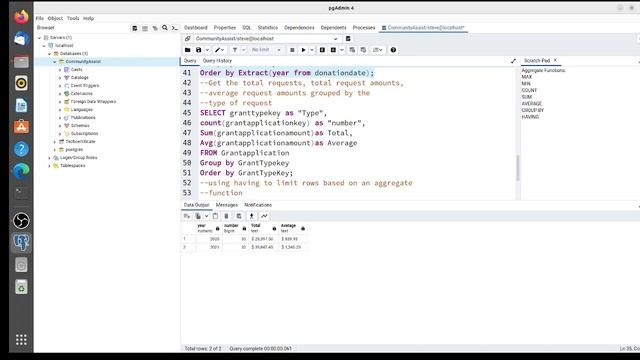This screenshot has height=360, width=640.
Task: Click the 'year' column header in results
Action: (209, 228)
